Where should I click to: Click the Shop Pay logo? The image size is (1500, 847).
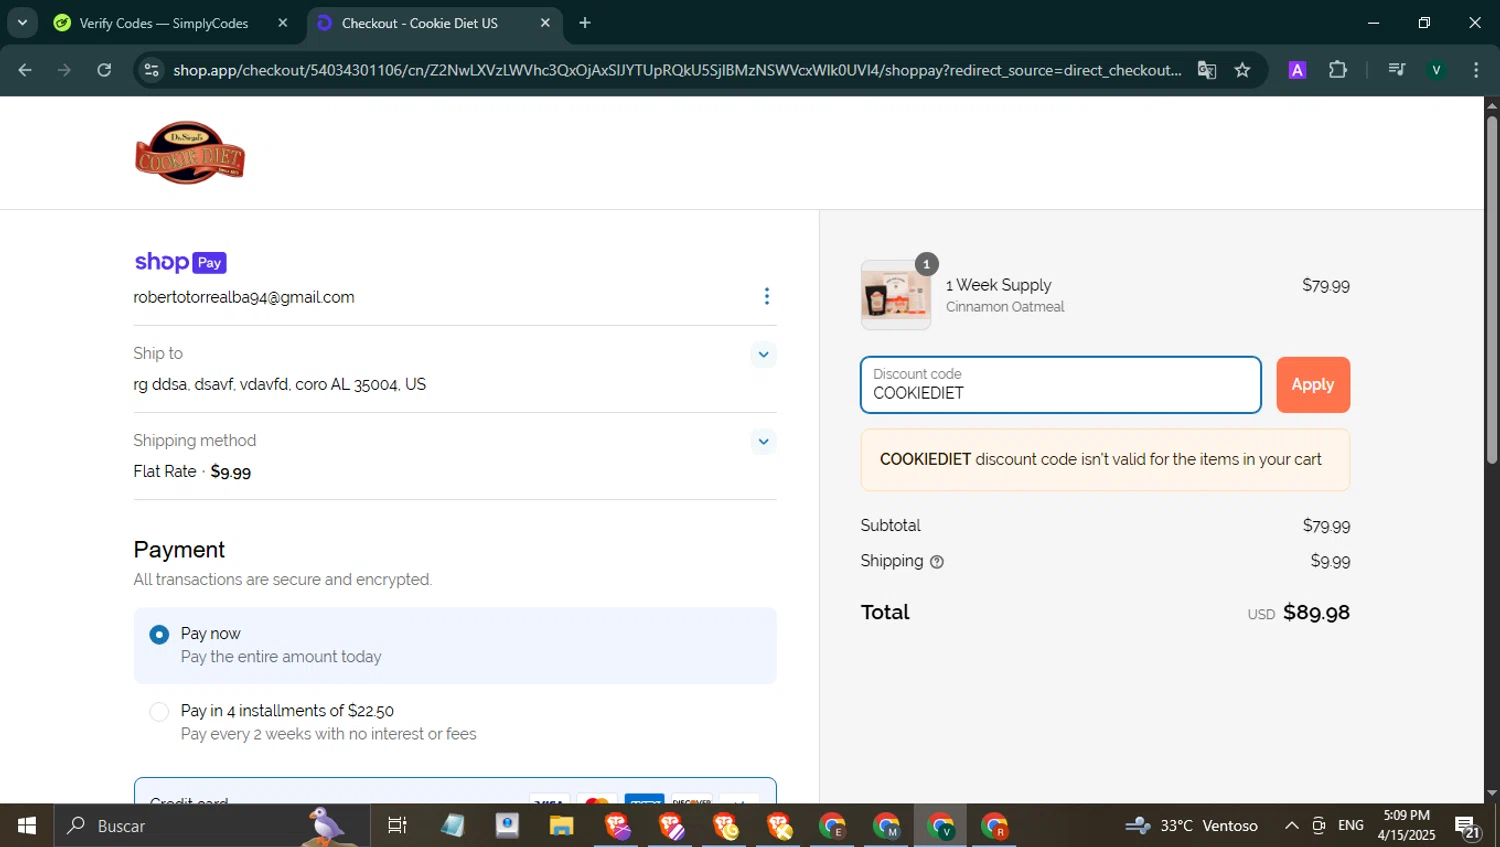pos(180,262)
